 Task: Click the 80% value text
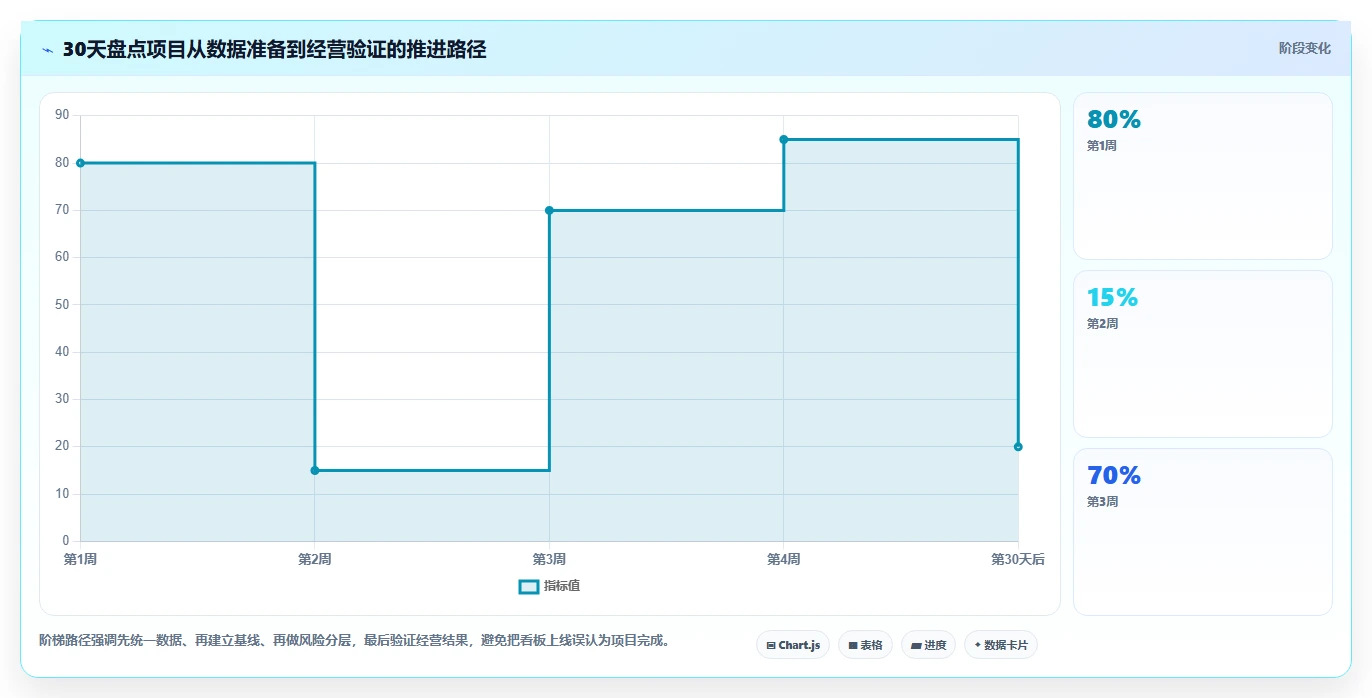[x=1113, y=119]
